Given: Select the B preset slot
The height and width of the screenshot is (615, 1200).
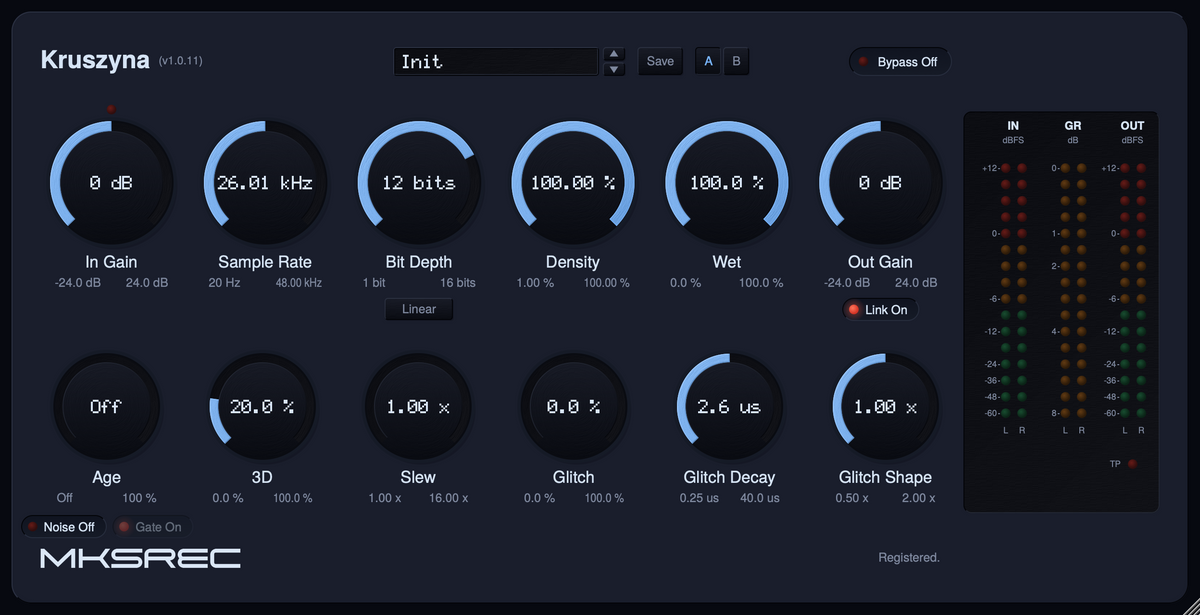Looking at the screenshot, I should (x=737, y=61).
